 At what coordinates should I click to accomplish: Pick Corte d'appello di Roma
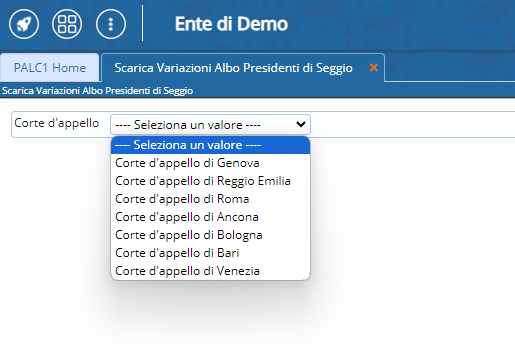click(210, 199)
